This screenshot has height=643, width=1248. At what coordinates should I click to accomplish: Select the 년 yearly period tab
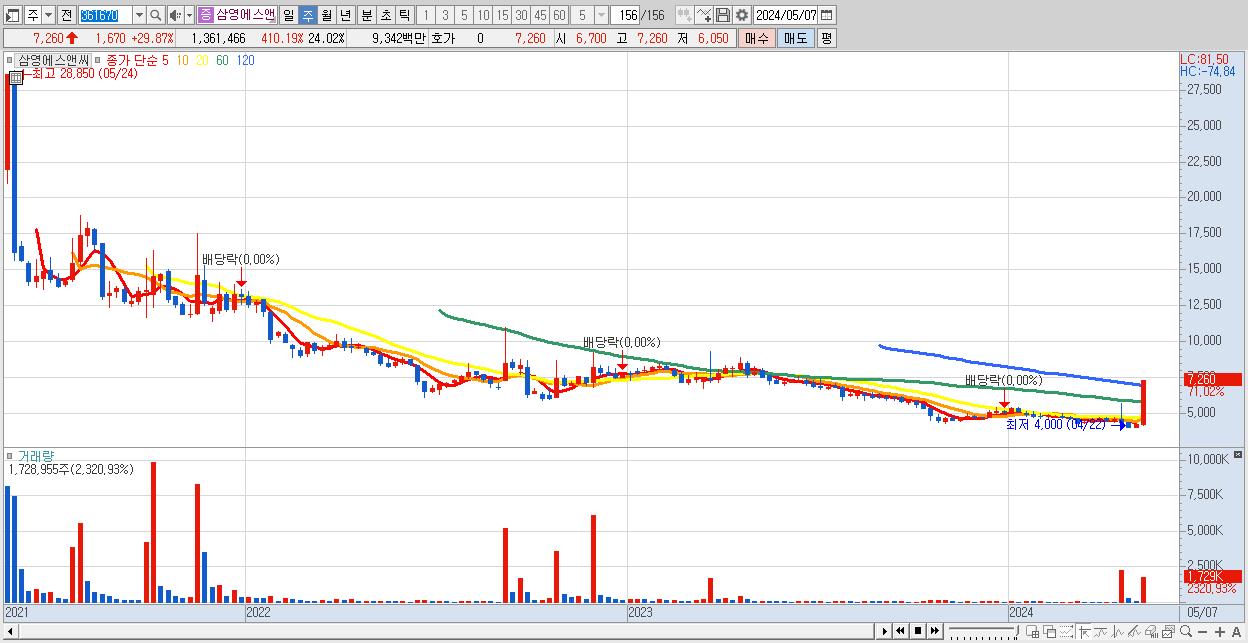[x=345, y=15]
